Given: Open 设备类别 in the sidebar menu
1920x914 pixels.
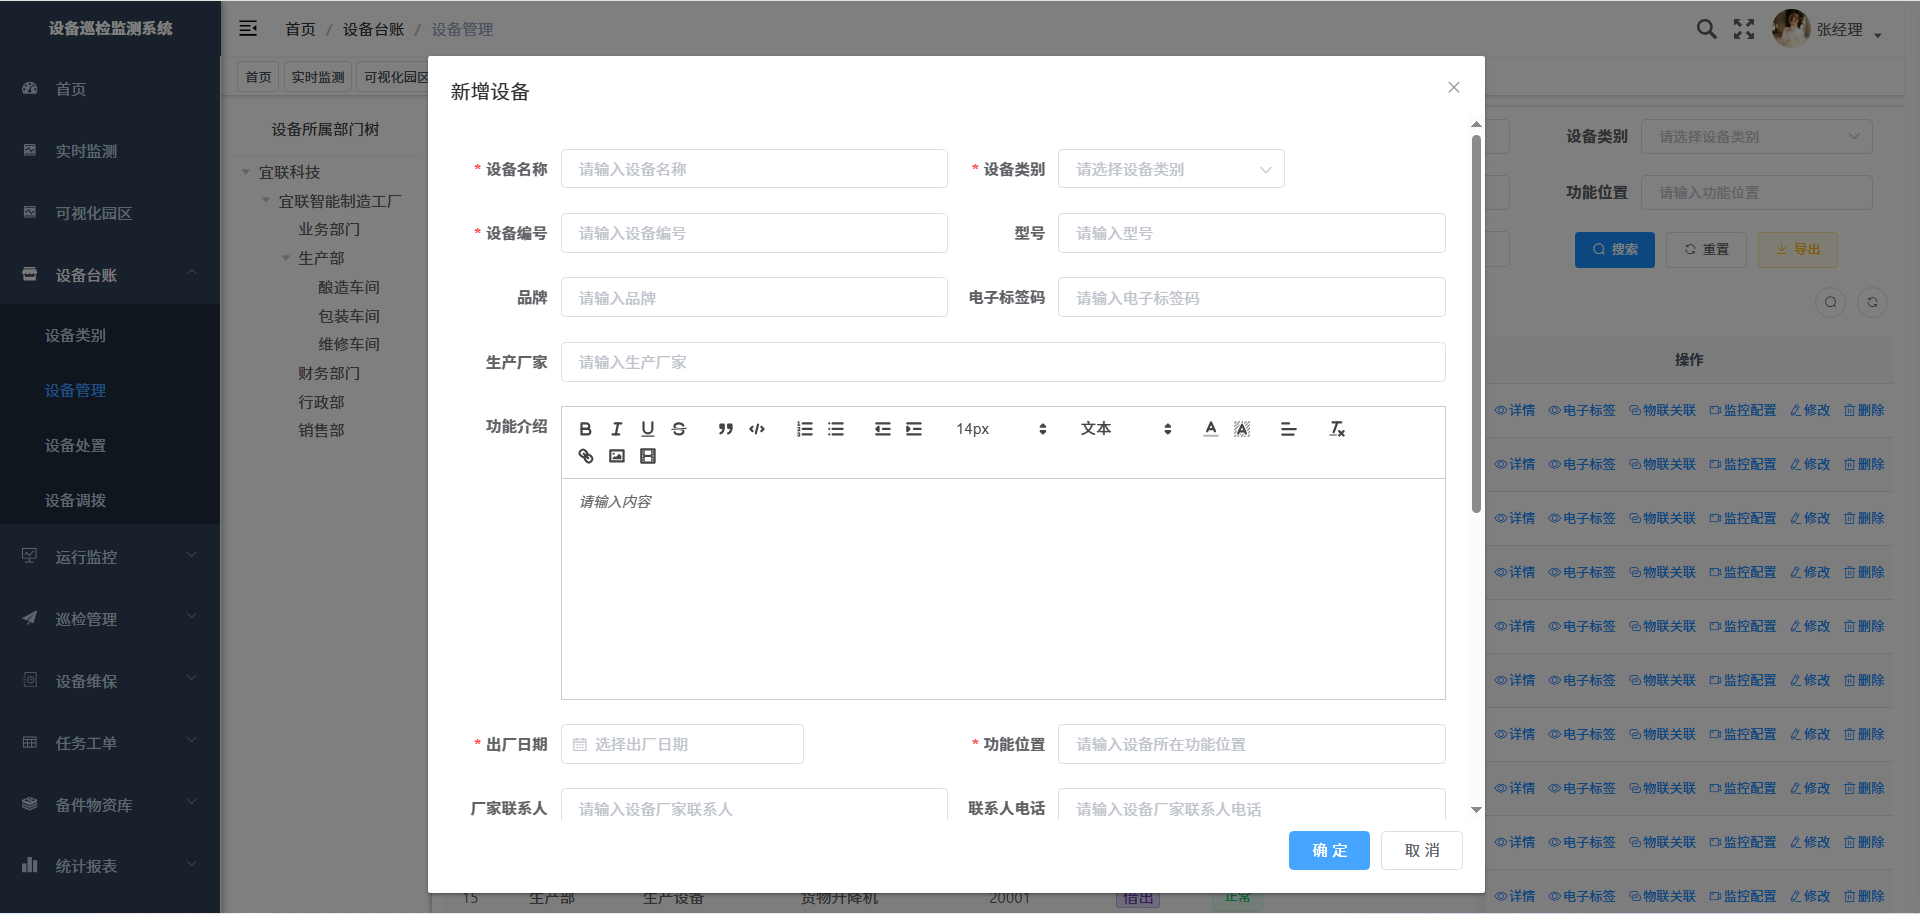Looking at the screenshot, I should pyautogui.click(x=76, y=335).
